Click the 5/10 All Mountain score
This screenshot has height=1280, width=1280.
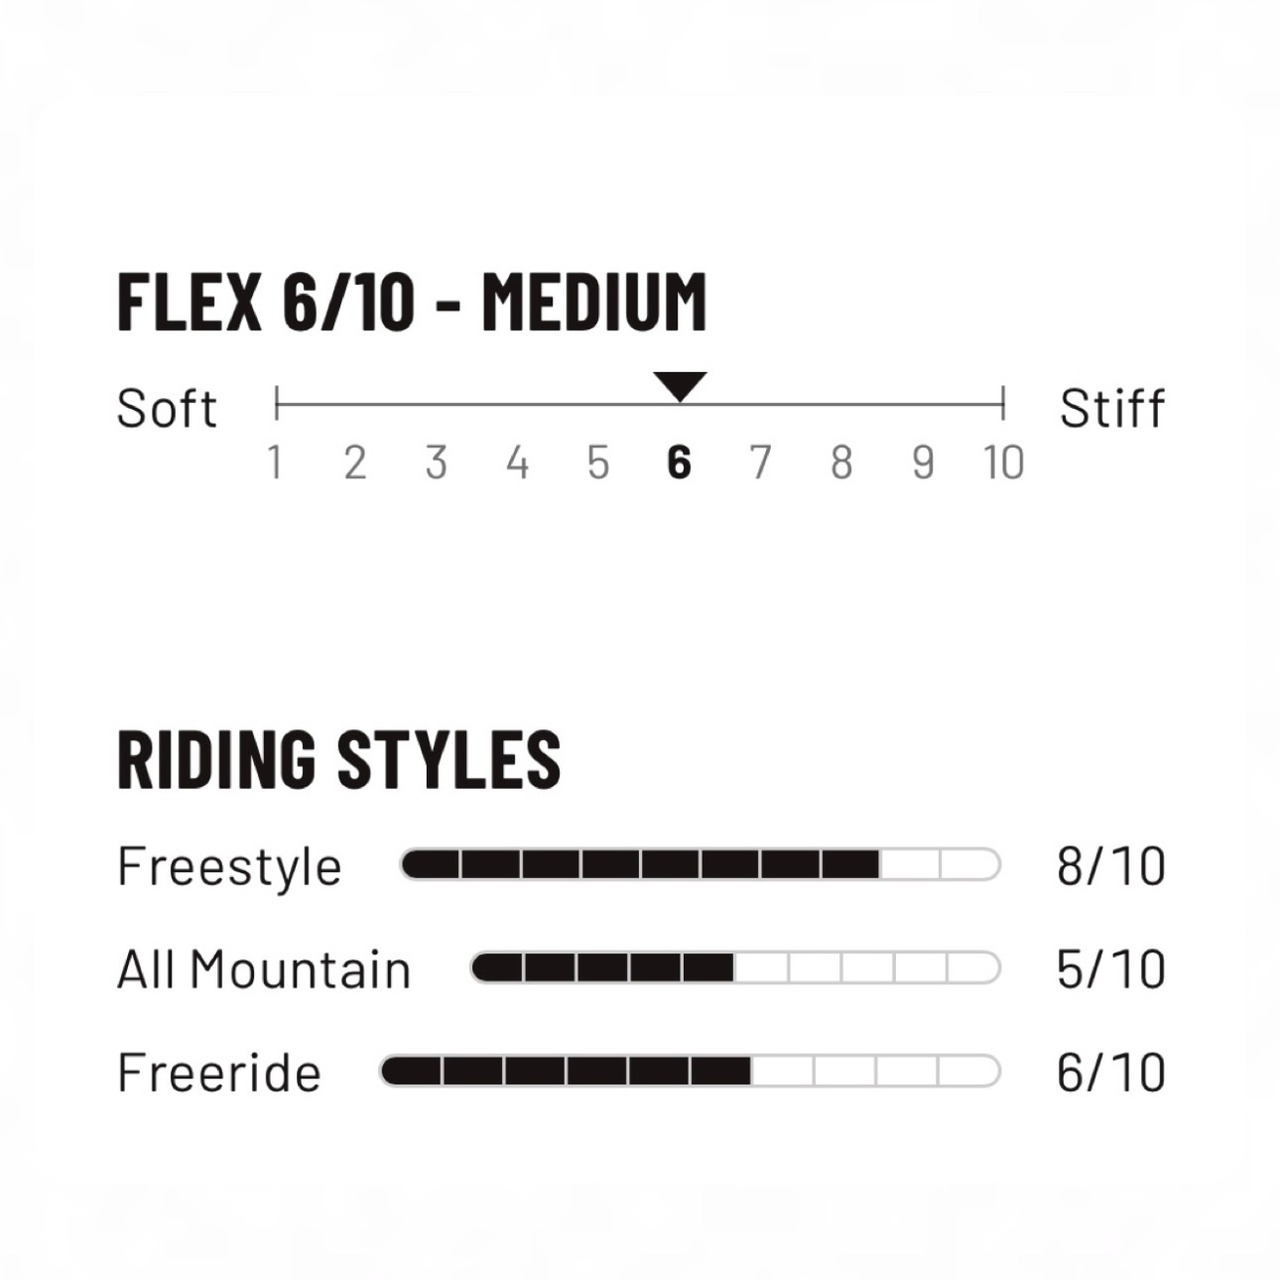1111,969
